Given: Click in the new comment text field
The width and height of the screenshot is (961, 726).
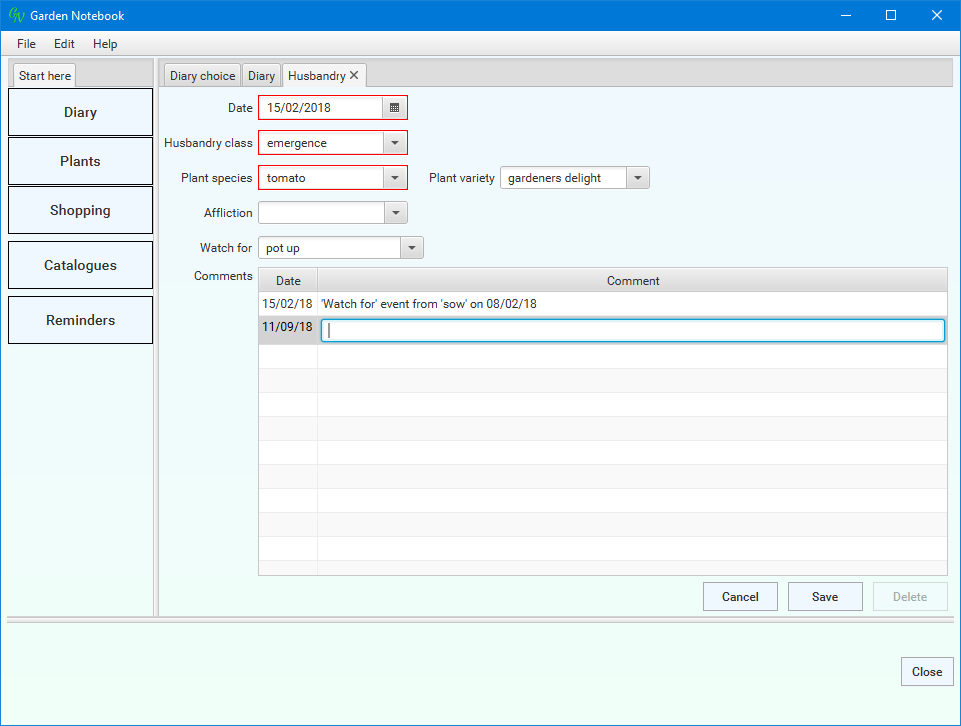Looking at the screenshot, I should (x=632, y=331).
